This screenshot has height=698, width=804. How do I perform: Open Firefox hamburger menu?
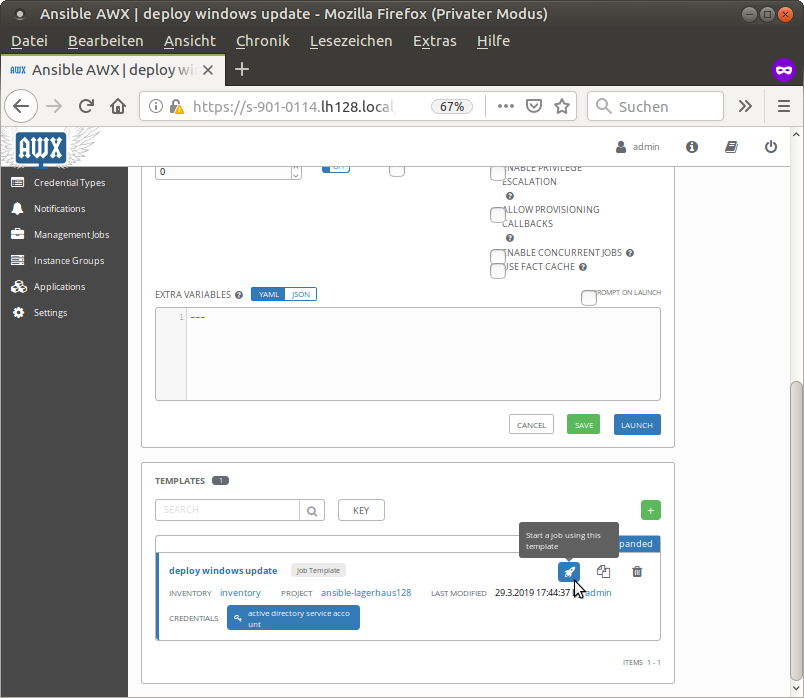pyautogui.click(x=783, y=106)
